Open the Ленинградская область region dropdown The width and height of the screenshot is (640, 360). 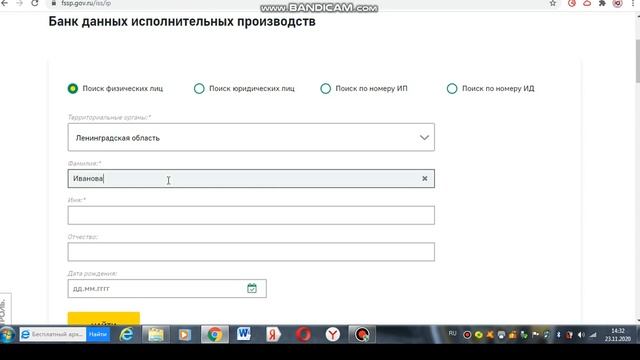(251, 138)
